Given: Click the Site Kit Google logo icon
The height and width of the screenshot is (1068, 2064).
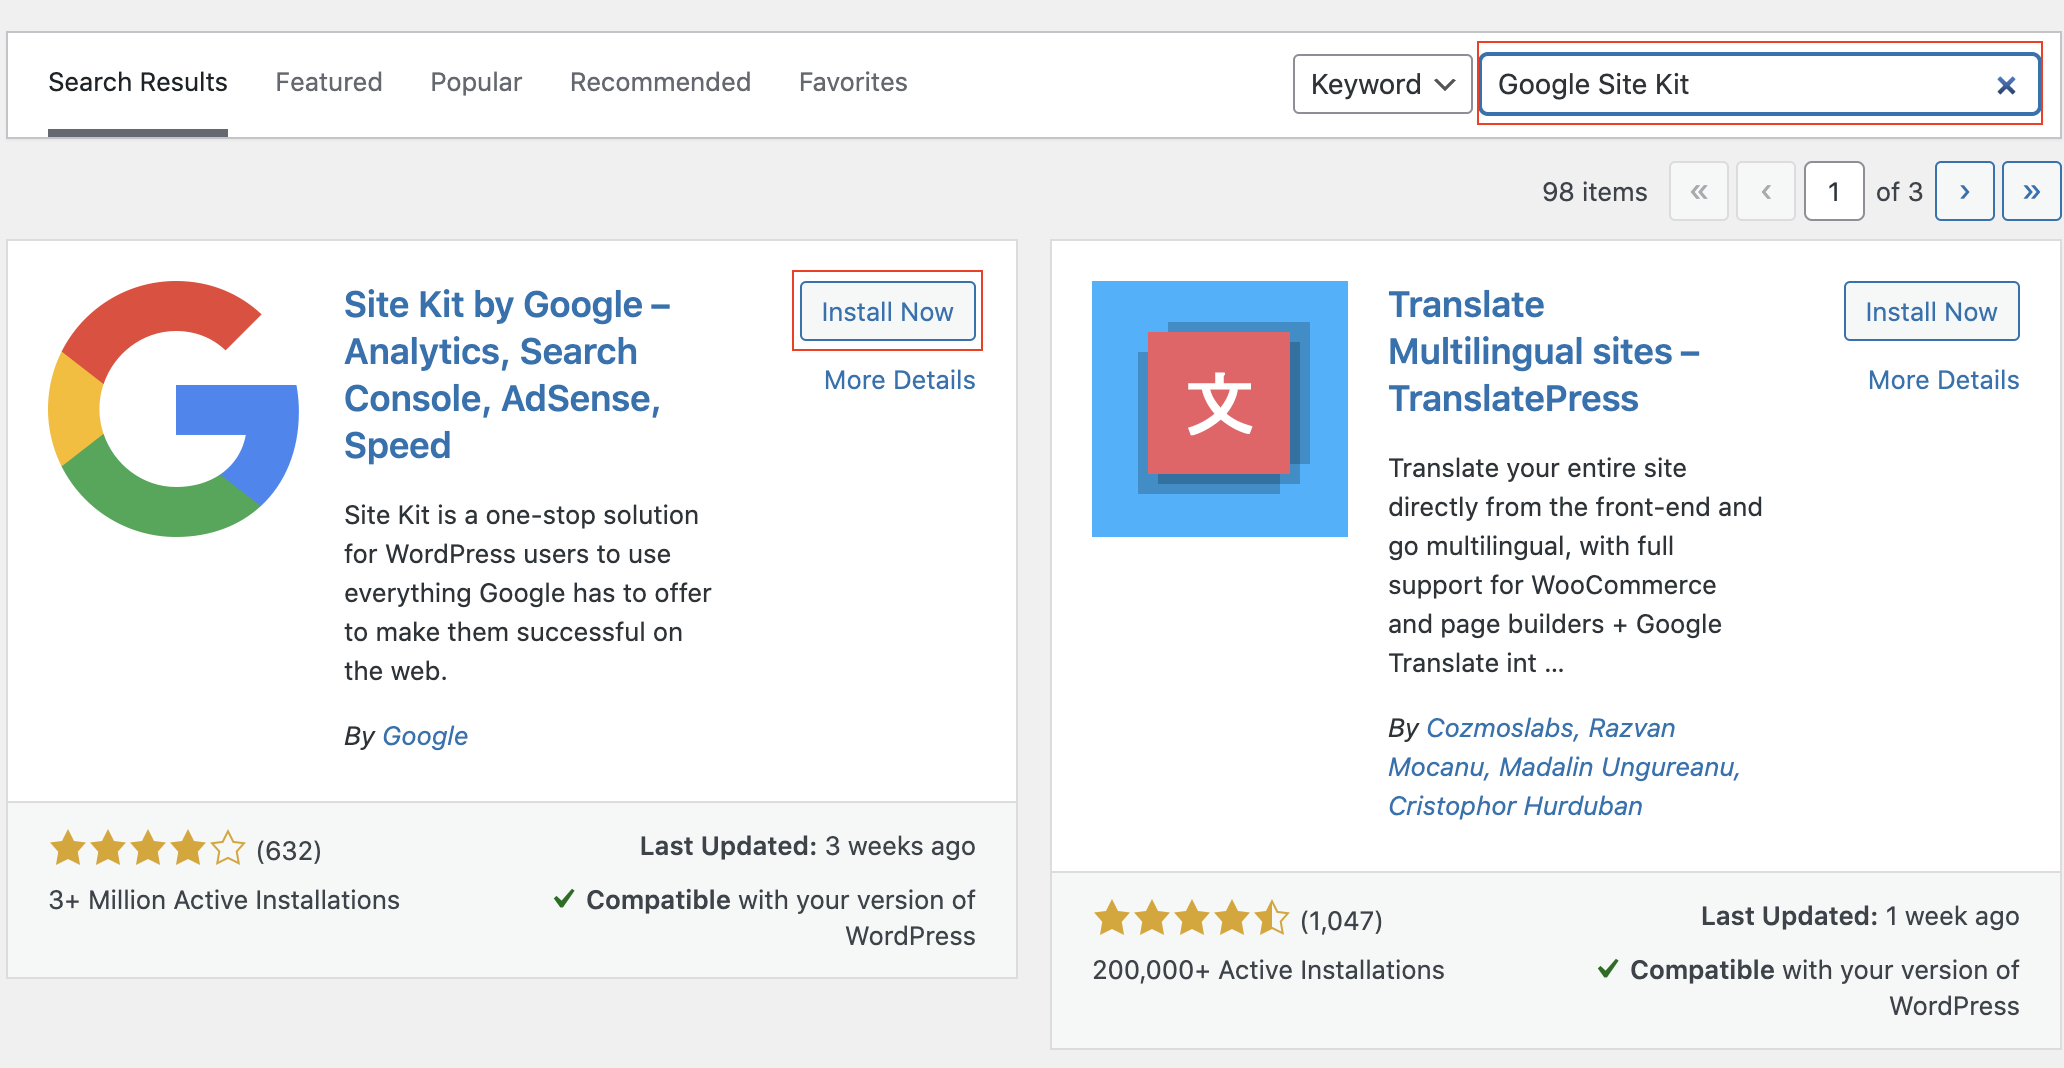Looking at the screenshot, I should (x=174, y=408).
